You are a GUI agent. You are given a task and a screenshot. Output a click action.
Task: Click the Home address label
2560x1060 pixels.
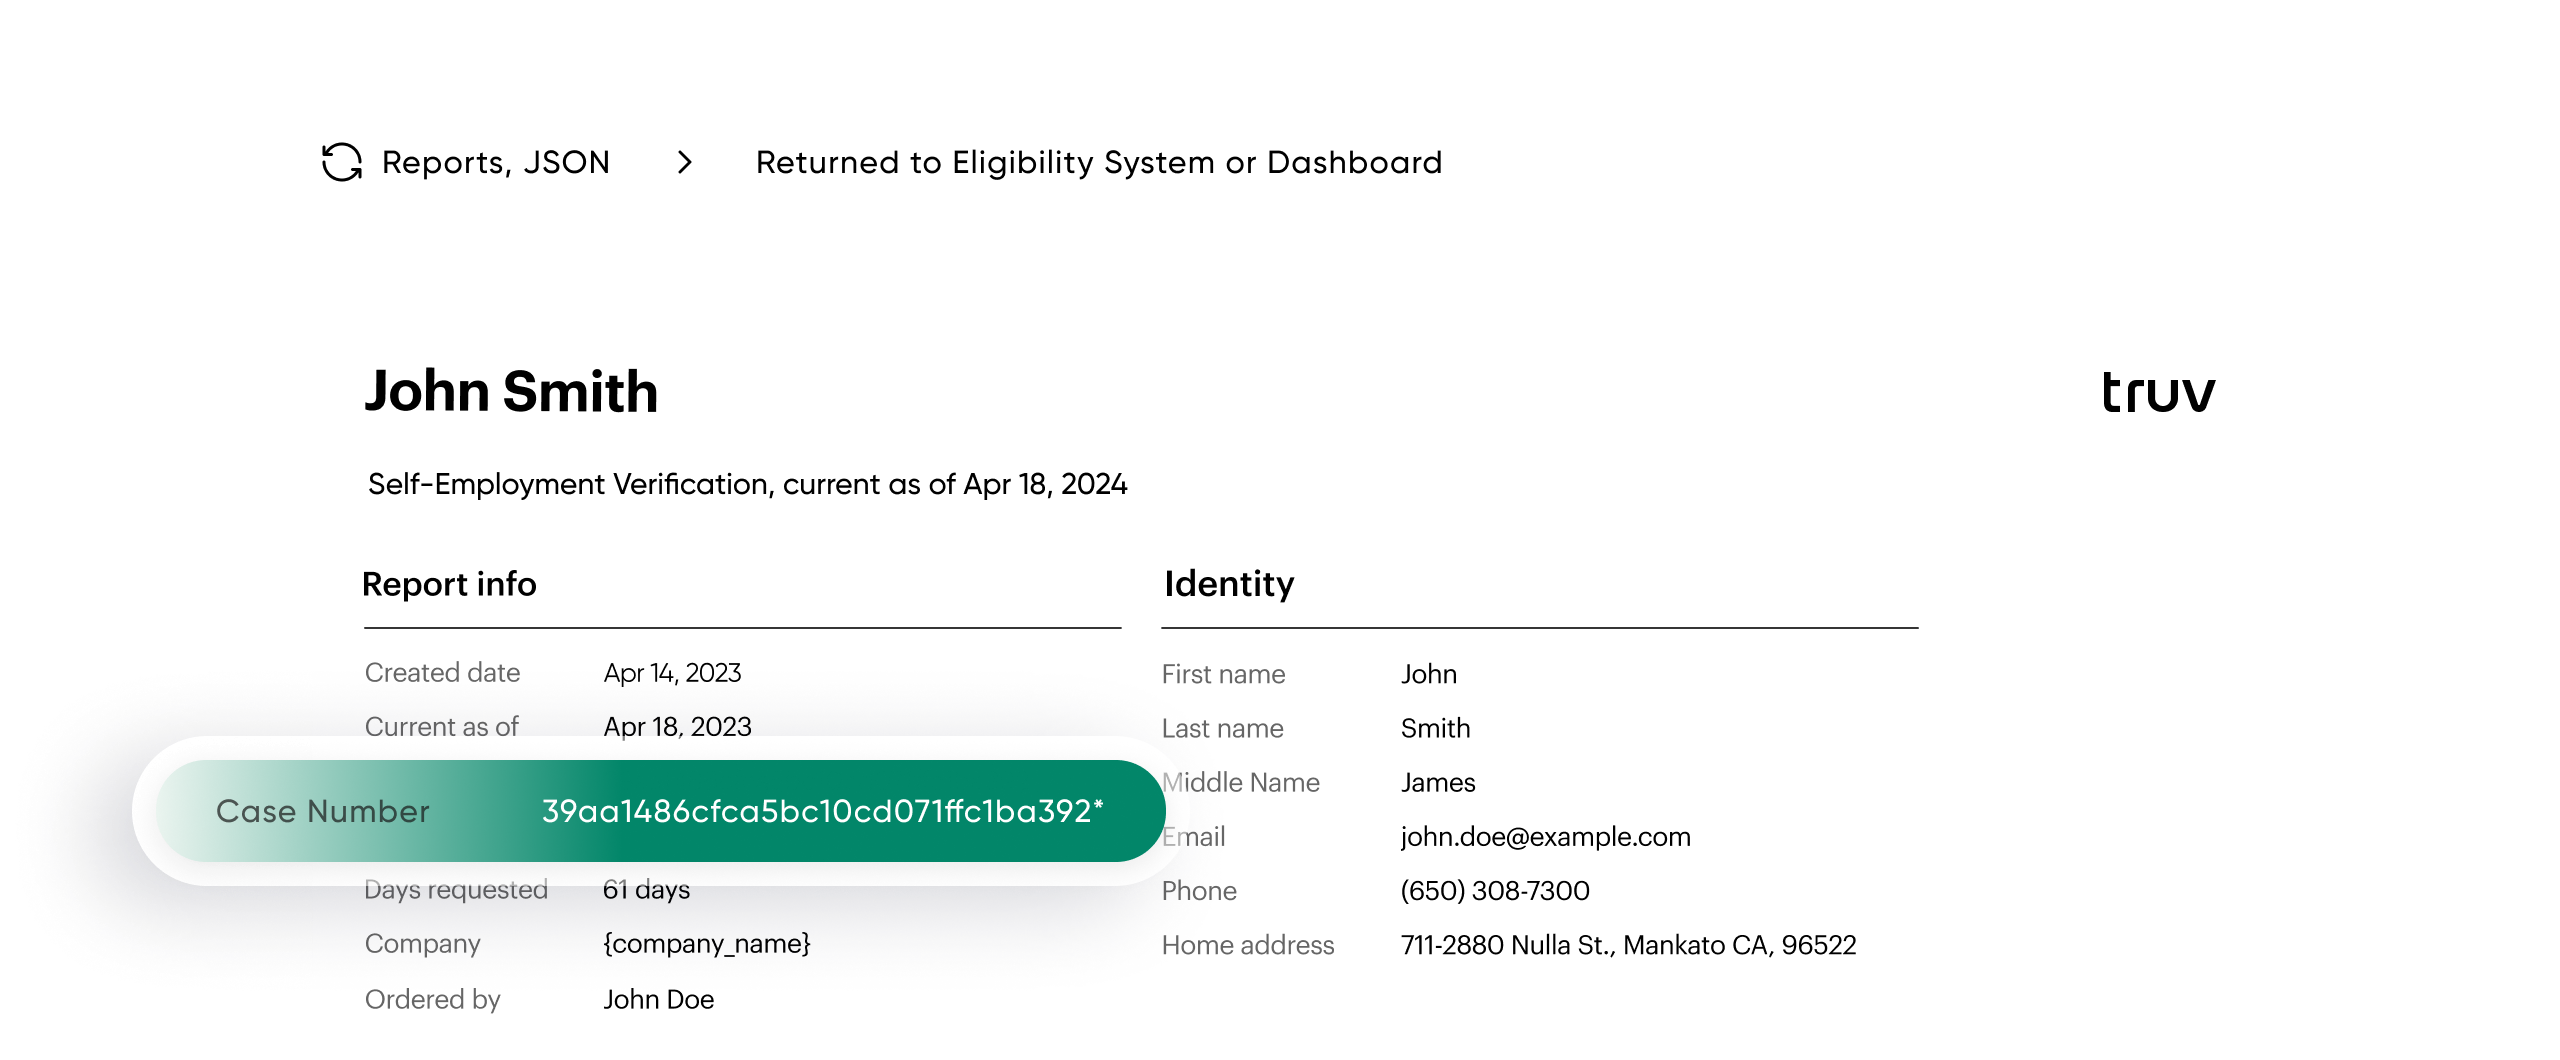click(x=1248, y=945)
